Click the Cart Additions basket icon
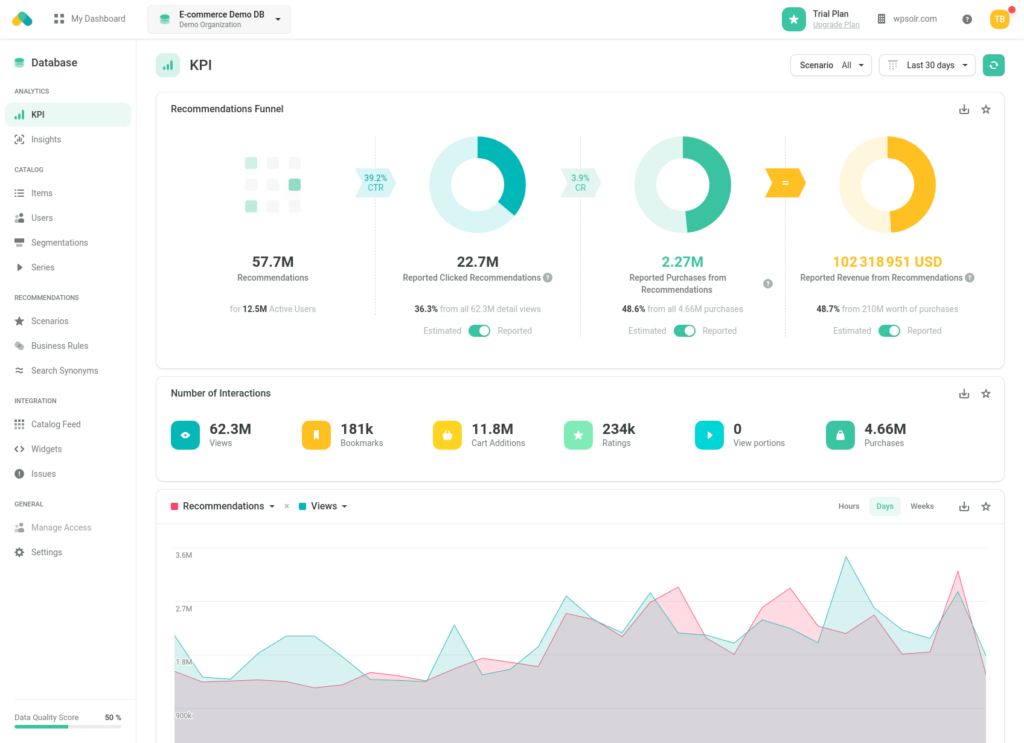Image resolution: width=1024 pixels, height=743 pixels. tap(447, 435)
